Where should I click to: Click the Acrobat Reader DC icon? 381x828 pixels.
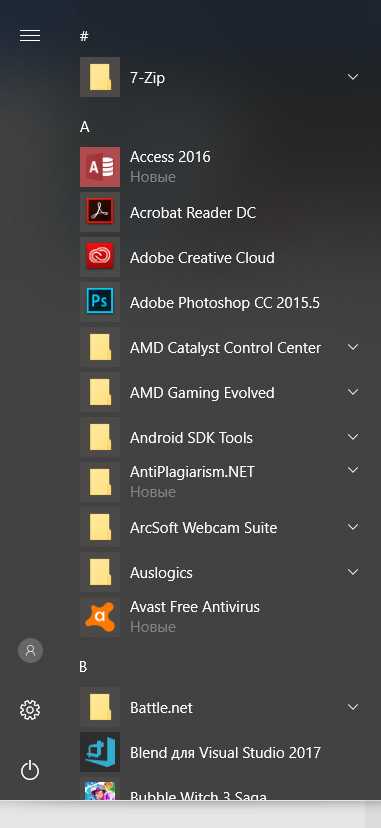[x=100, y=212]
